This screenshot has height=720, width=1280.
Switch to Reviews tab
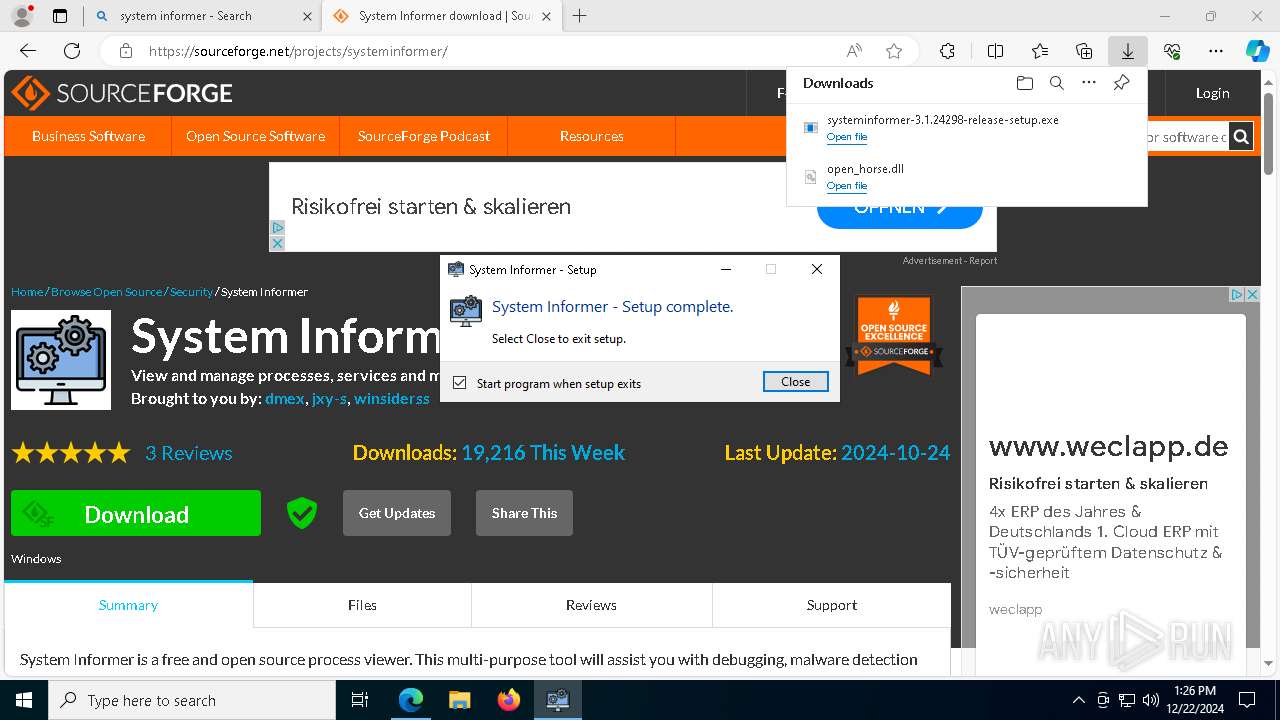coord(591,605)
